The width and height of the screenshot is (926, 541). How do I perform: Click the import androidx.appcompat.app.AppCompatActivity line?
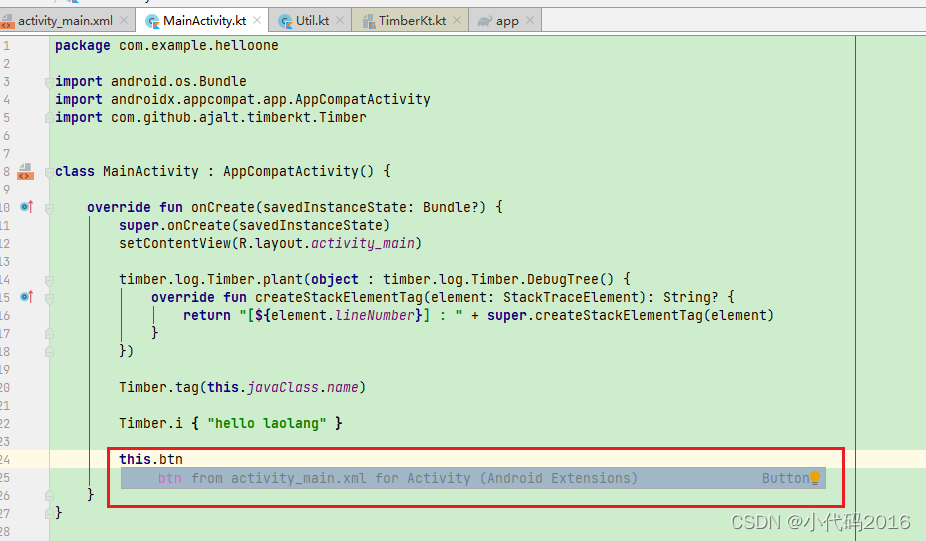pos(243,99)
